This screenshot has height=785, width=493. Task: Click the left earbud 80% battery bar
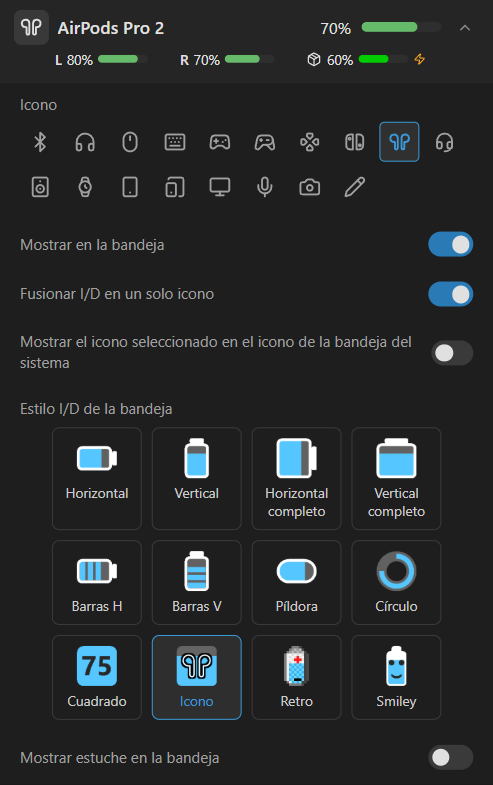coord(123,59)
